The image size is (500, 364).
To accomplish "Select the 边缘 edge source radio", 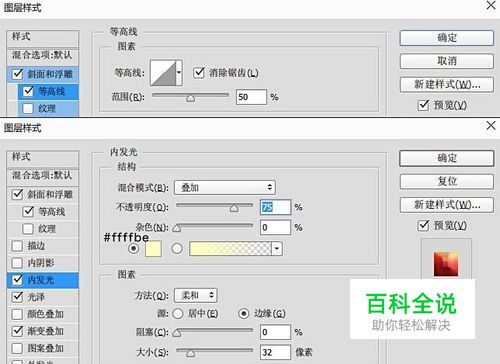I will click(244, 313).
